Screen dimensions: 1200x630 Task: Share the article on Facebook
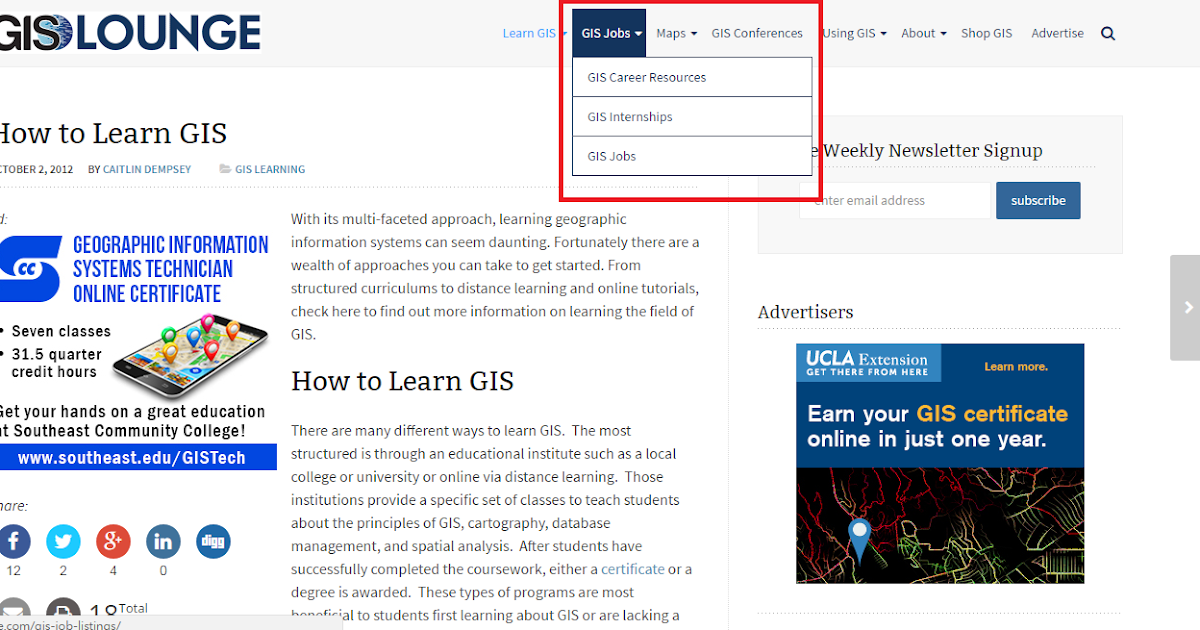coord(13,541)
